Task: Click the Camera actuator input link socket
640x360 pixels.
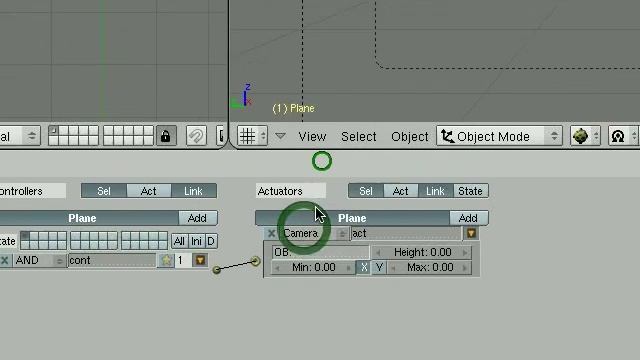Action: click(x=256, y=261)
